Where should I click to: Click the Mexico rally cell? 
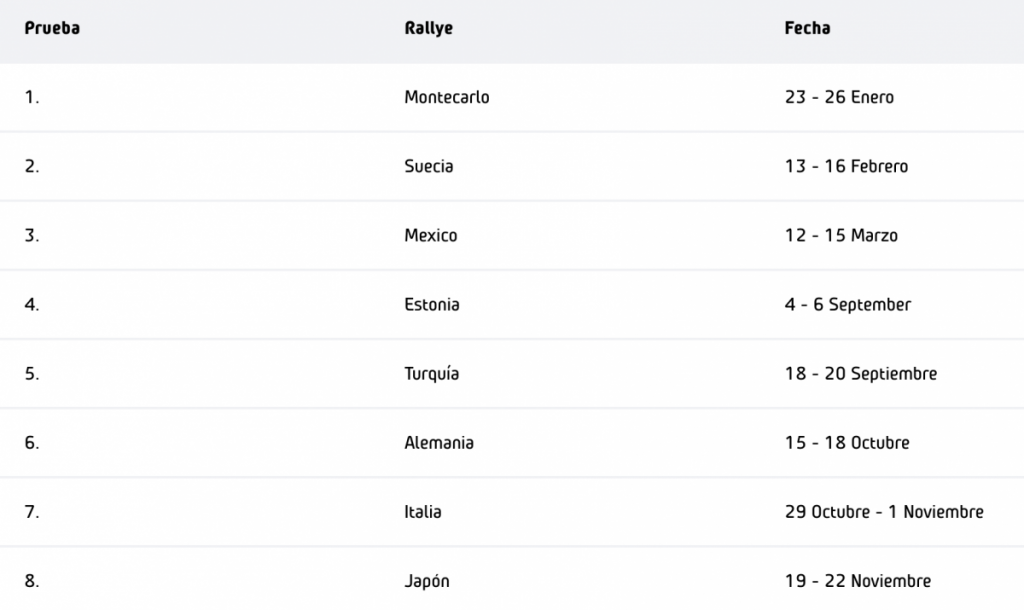tap(431, 236)
